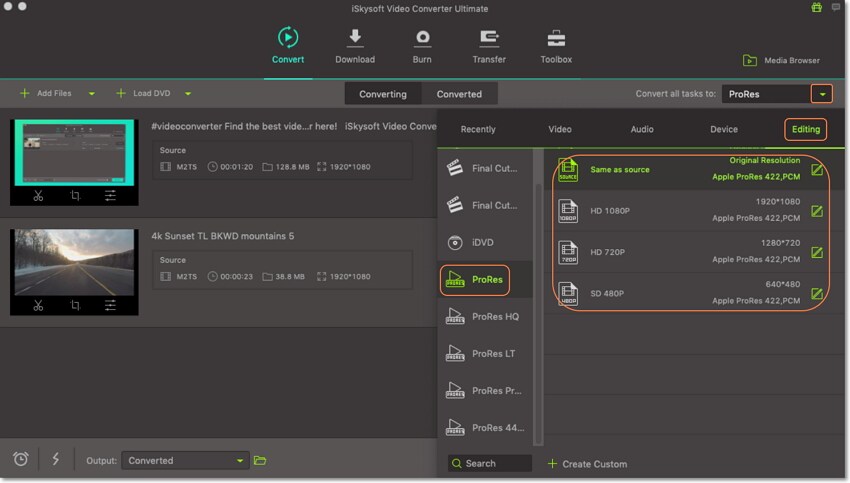850x483 pixels.
Task: Click the 1080P file icon
Action: [x=568, y=211]
